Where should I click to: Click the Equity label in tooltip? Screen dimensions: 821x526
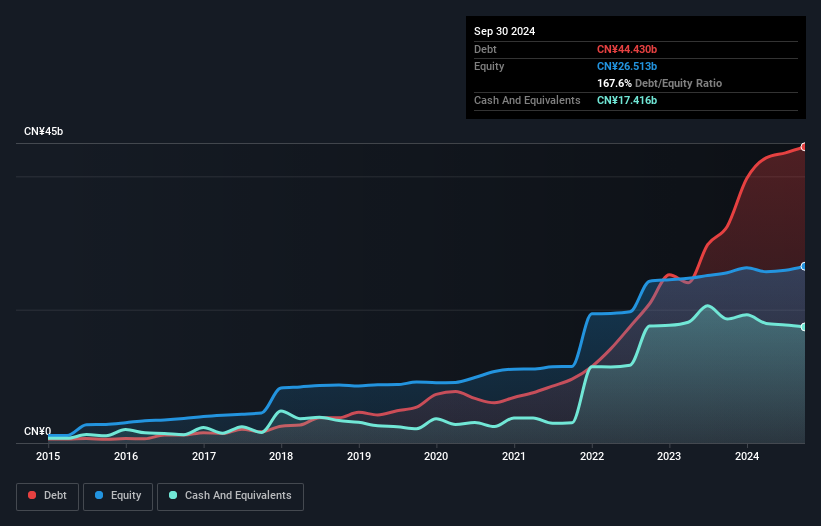(x=489, y=66)
